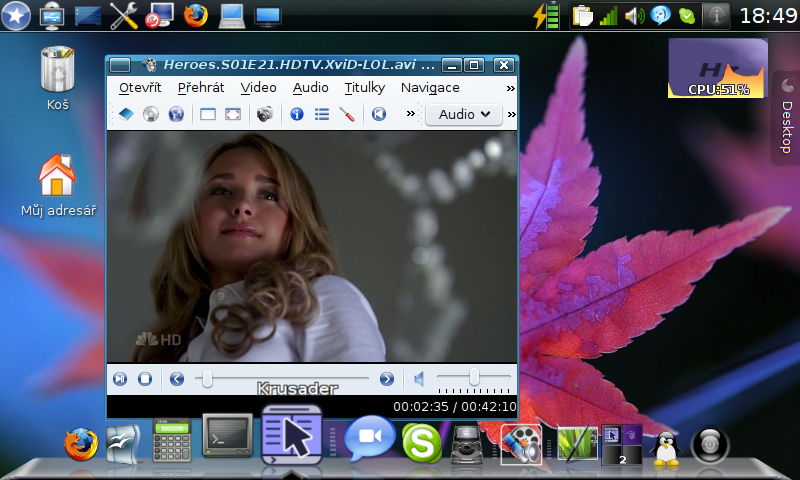Screen dimensions: 800x480
Task: Open the blue file-drawer panel icon
Action: pyautogui.click(x=88, y=15)
